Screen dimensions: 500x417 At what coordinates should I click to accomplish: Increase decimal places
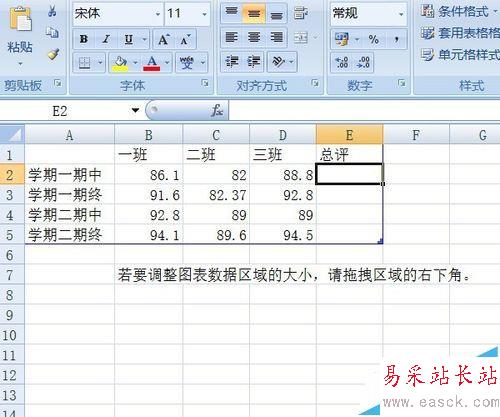click(342, 62)
